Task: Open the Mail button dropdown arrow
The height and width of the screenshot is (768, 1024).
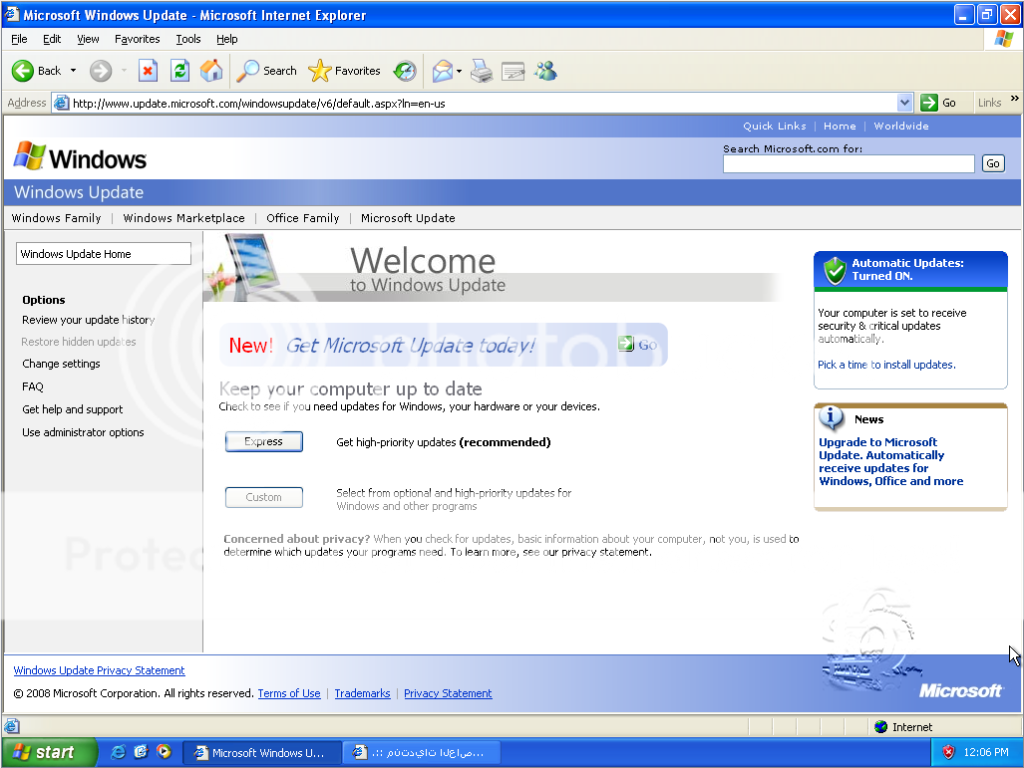Action: 459,71
